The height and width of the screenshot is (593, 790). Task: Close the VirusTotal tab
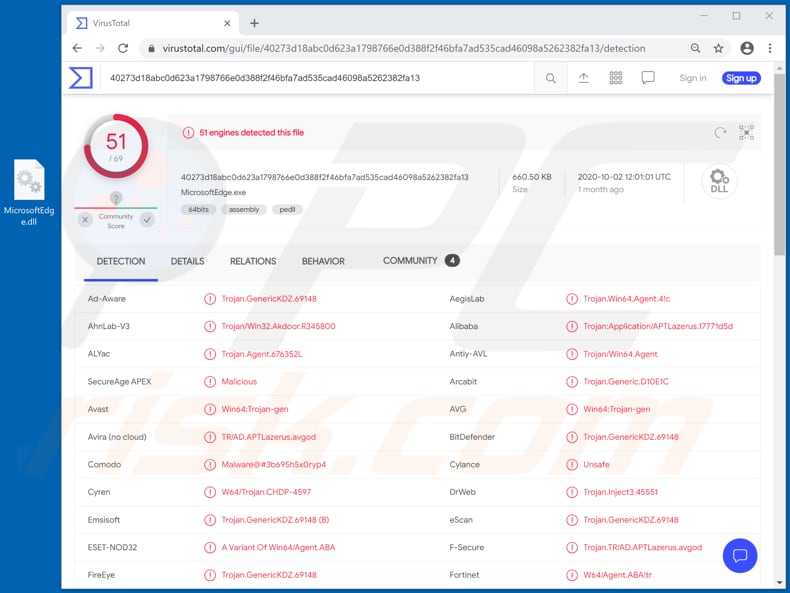coord(227,23)
